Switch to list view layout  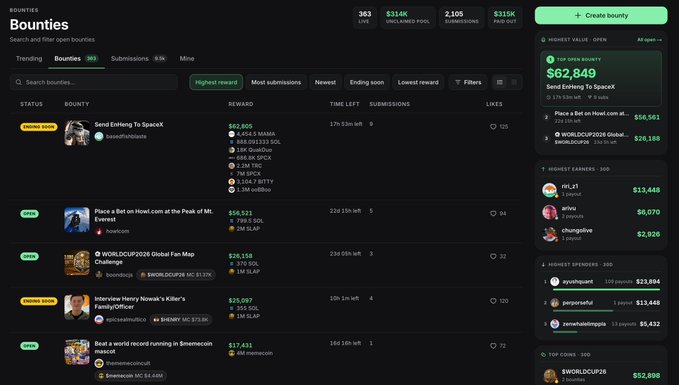point(500,82)
